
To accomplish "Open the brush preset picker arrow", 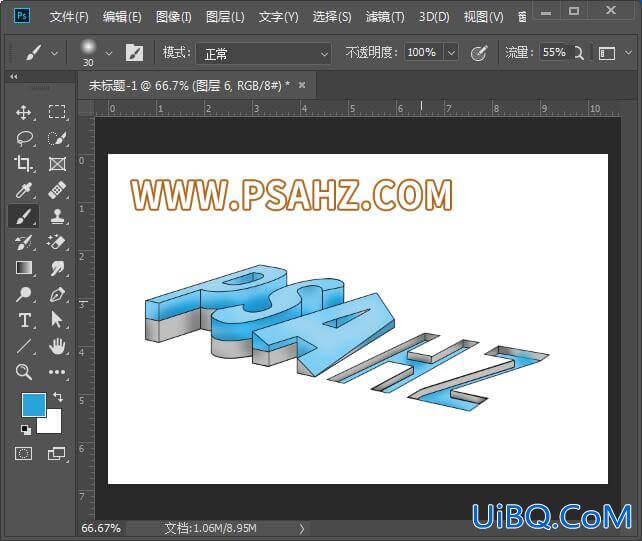I will point(109,53).
